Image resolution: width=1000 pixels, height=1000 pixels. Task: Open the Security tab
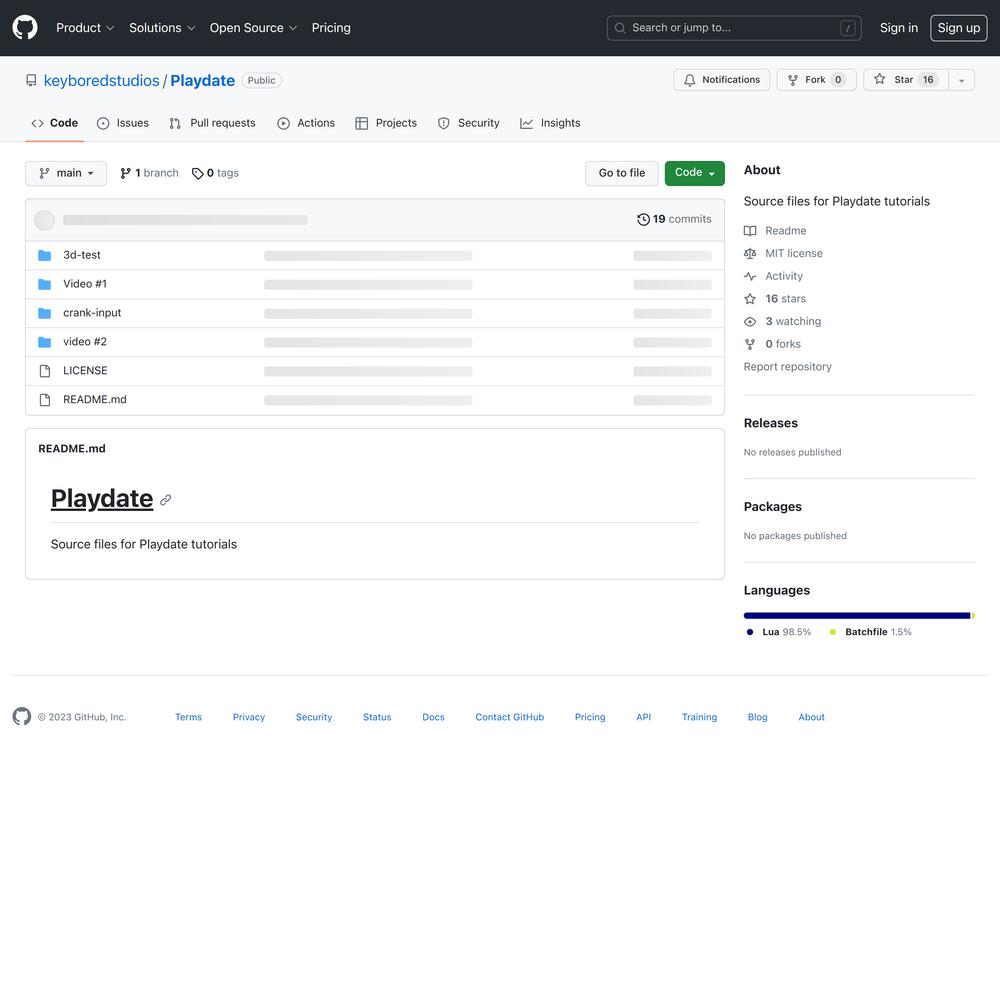tap(469, 123)
